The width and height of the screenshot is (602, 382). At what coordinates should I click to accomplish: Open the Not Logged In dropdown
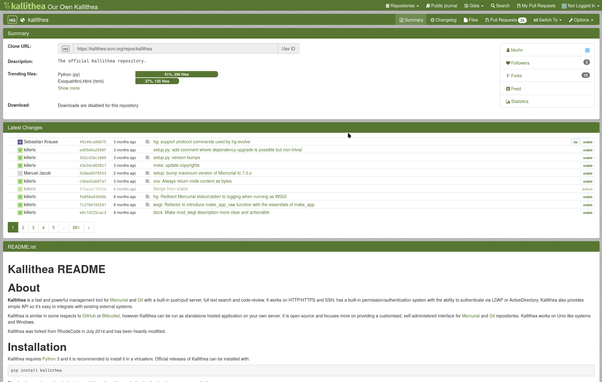(580, 6)
